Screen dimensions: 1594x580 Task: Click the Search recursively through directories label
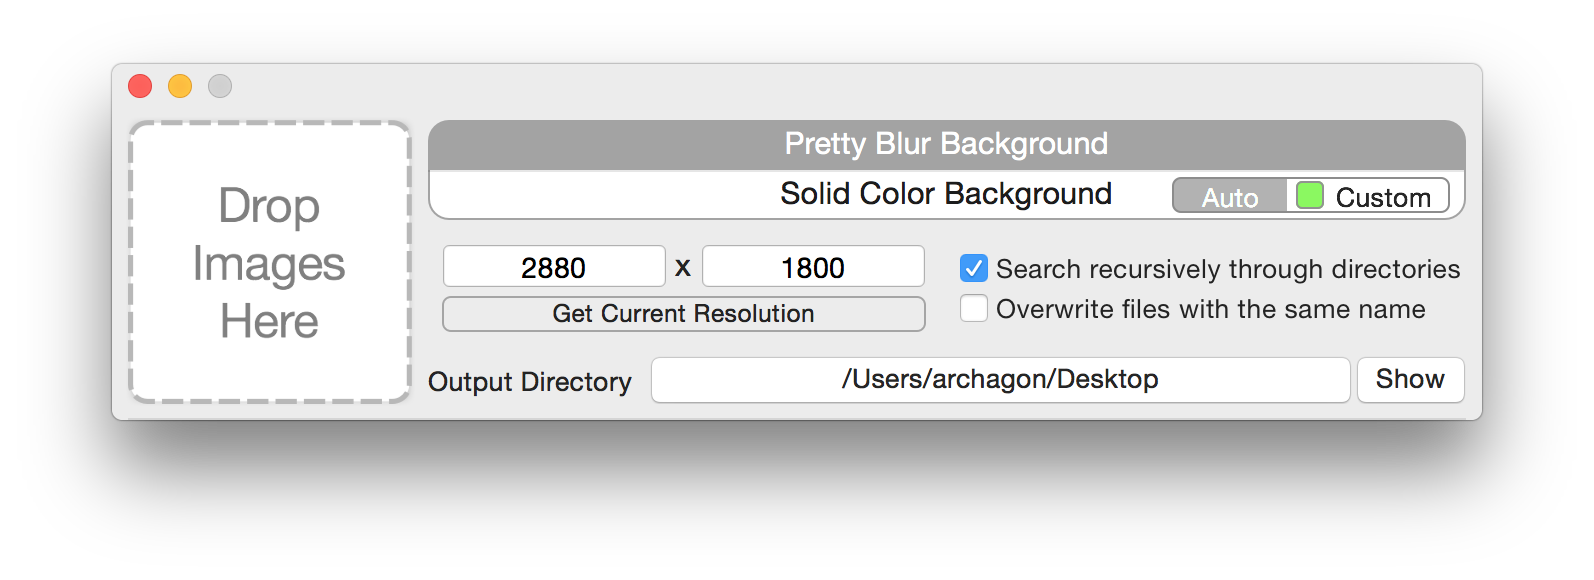coord(1228,269)
